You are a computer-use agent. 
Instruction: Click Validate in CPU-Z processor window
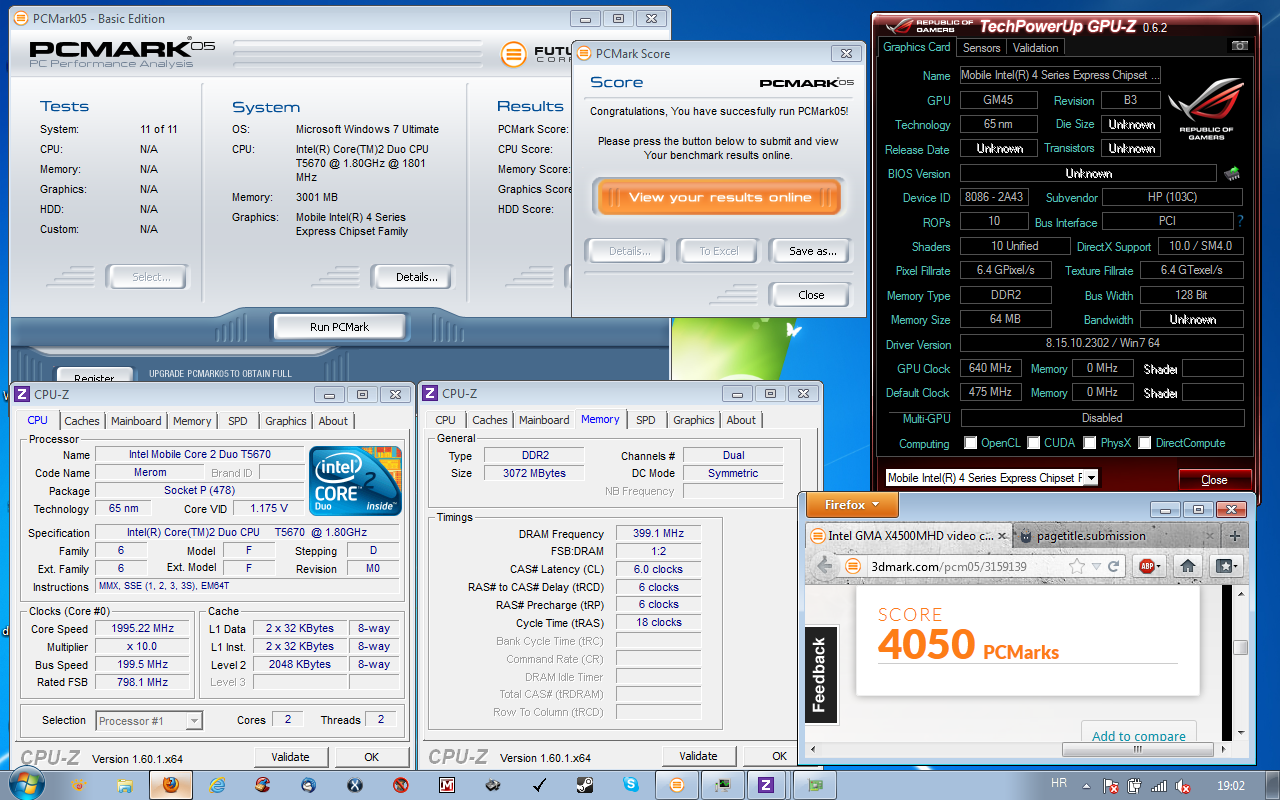click(290, 757)
